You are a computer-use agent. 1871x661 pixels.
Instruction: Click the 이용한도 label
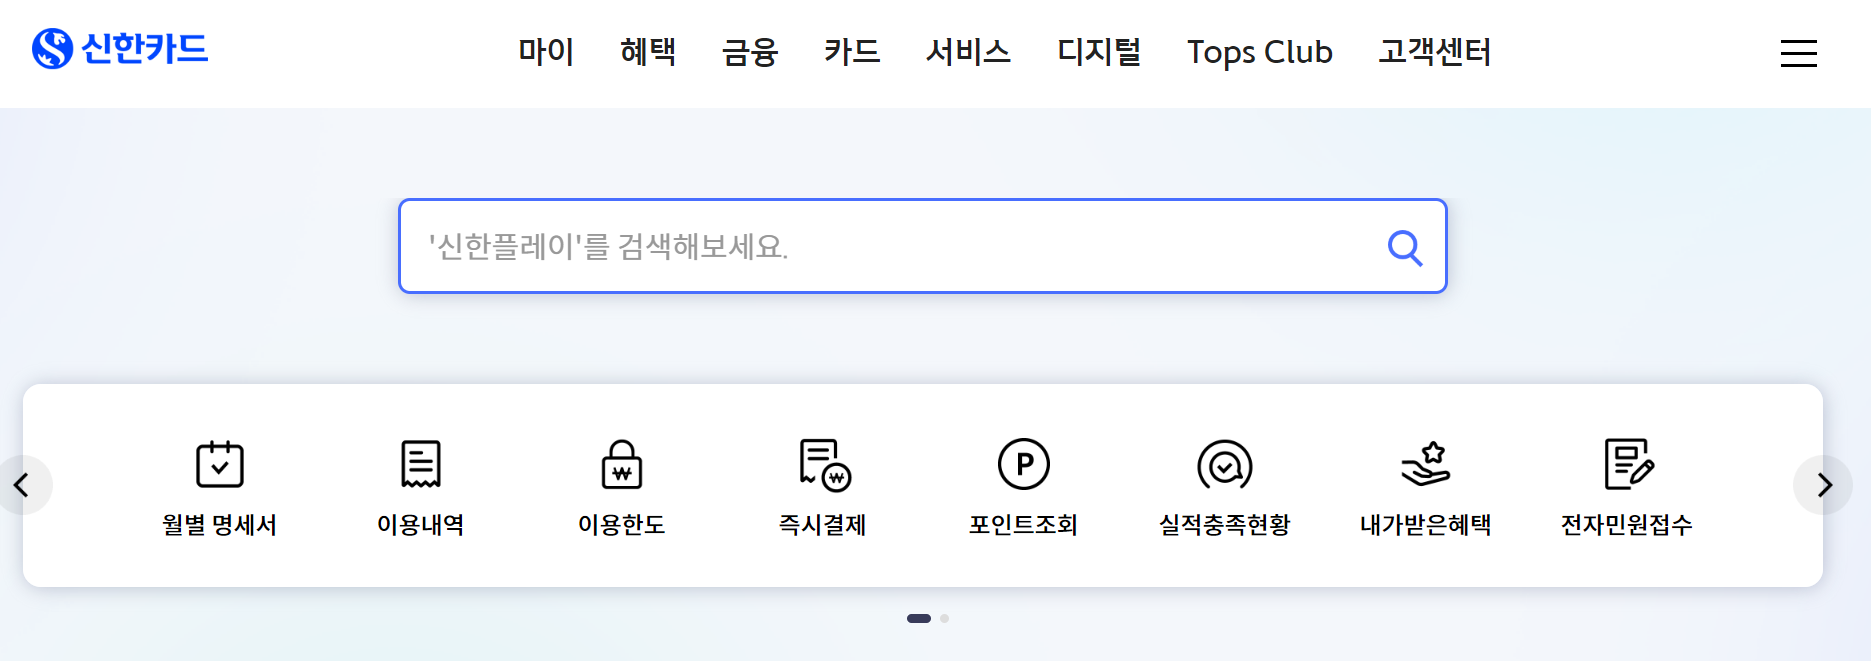coord(622,525)
